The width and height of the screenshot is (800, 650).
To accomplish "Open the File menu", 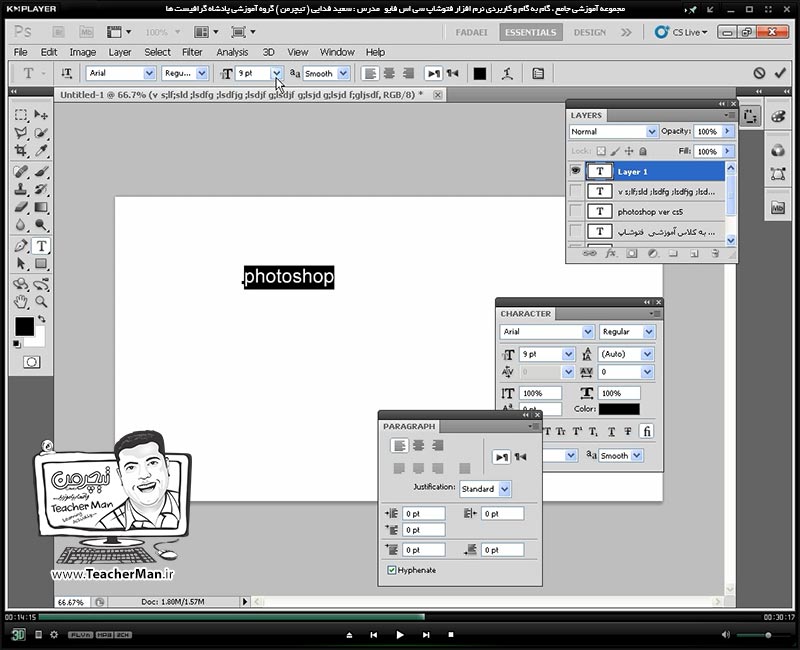I will click(20, 52).
